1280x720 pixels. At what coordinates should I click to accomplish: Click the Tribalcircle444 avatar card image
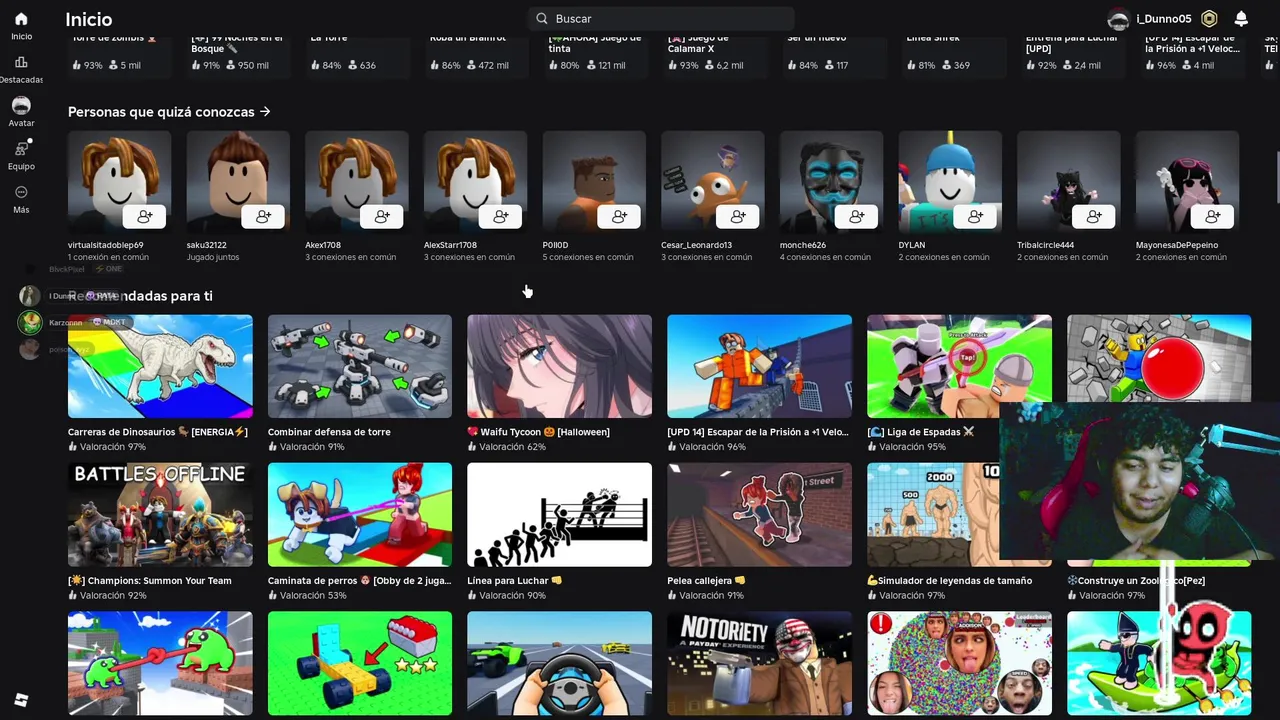(1069, 182)
